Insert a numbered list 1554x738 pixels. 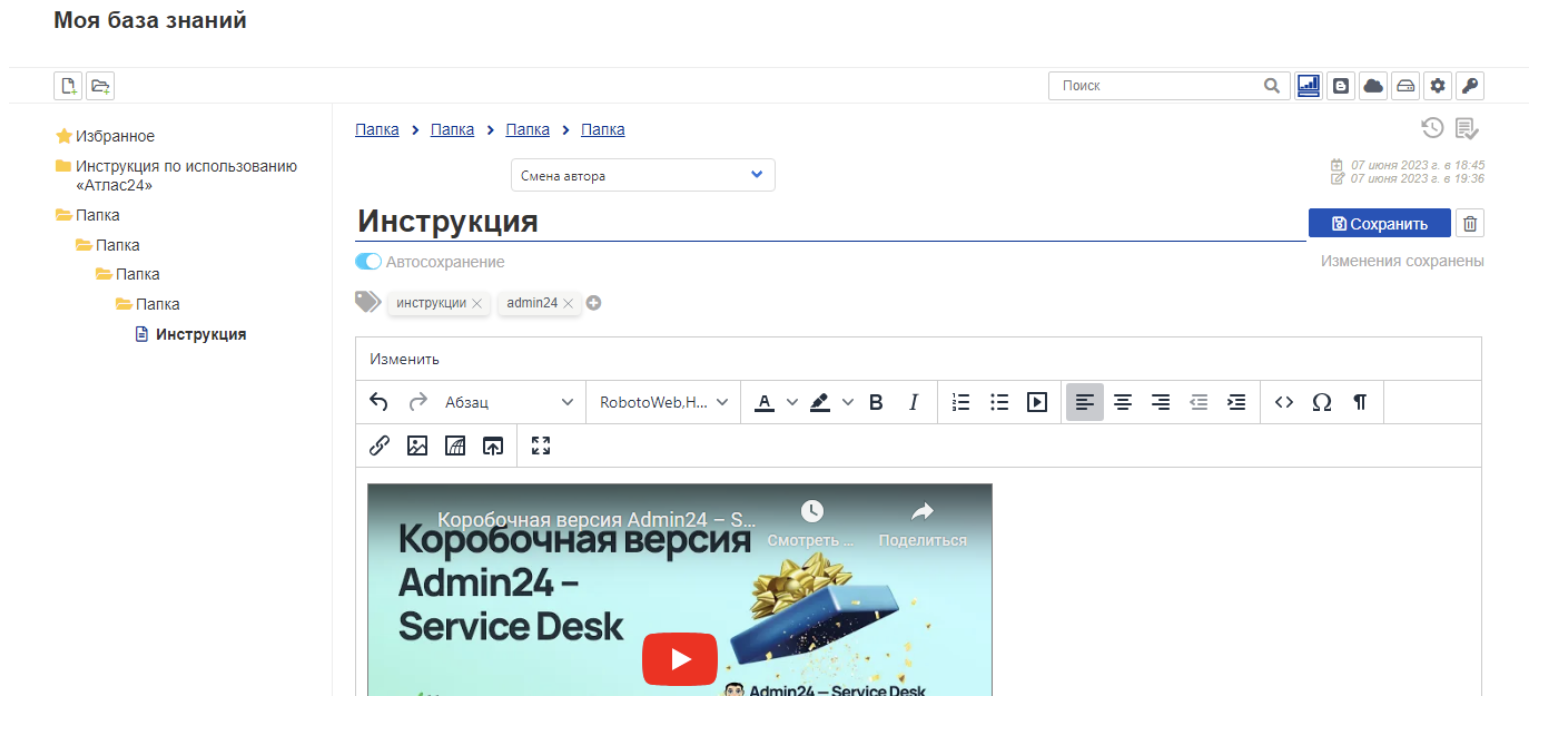click(x=961, y=402)
